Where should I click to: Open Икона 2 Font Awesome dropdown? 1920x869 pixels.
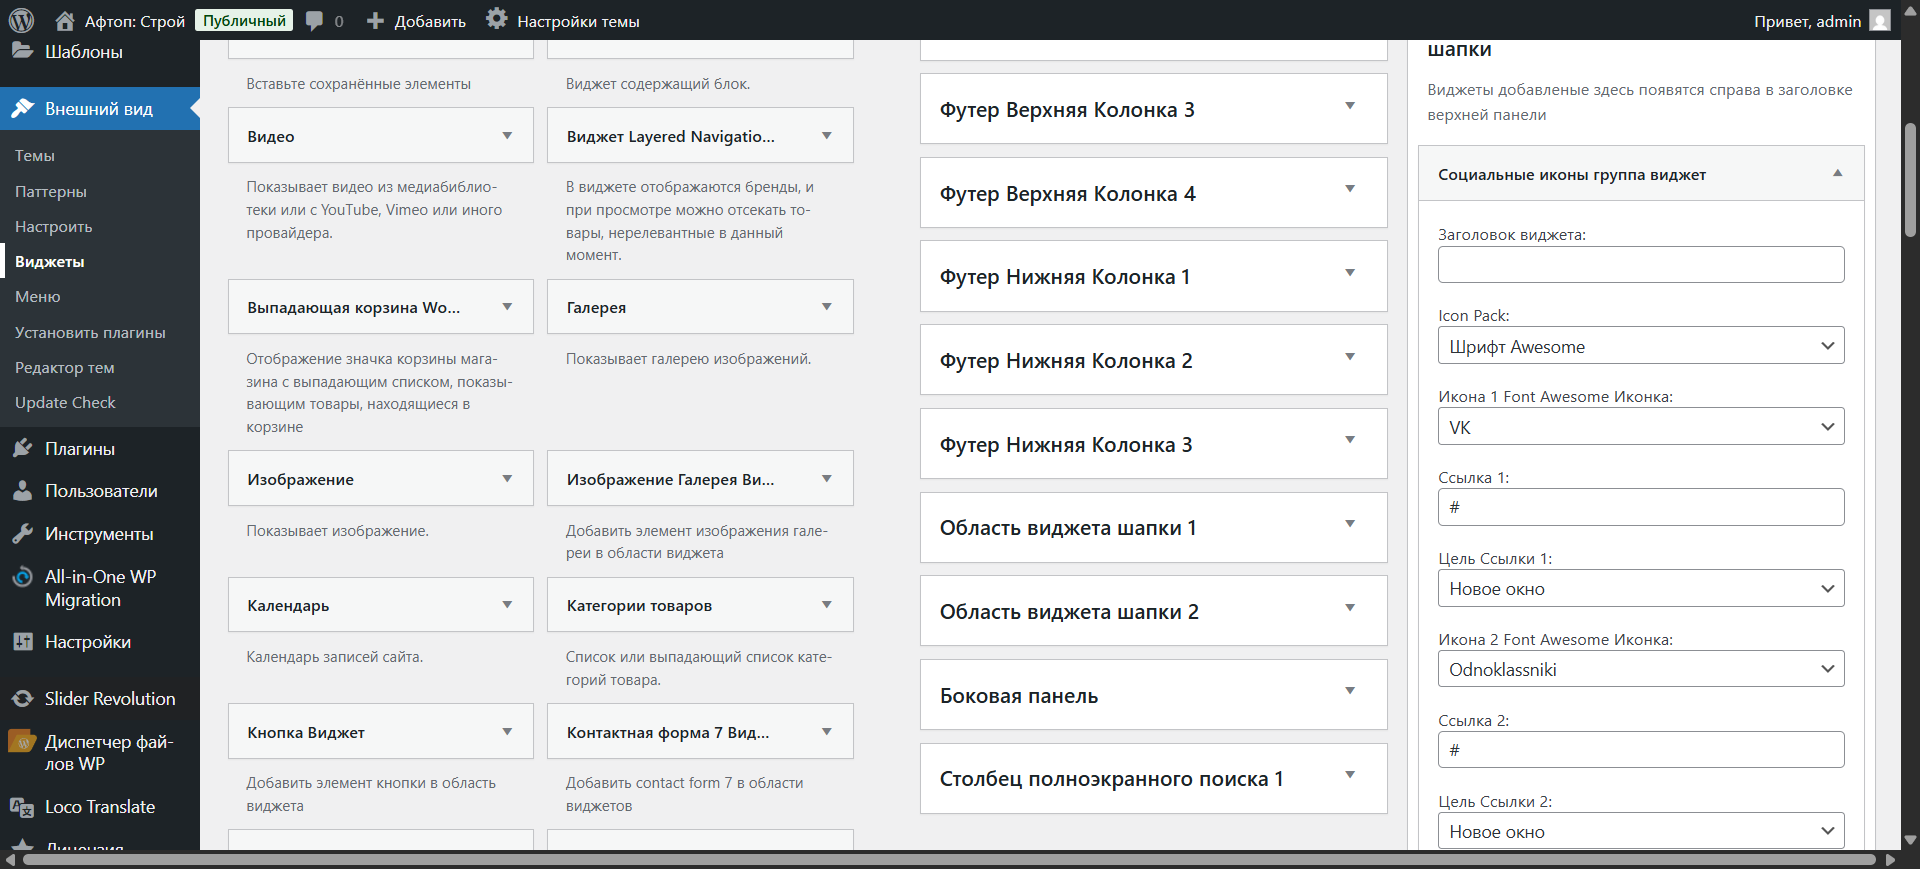[1640, 669]
